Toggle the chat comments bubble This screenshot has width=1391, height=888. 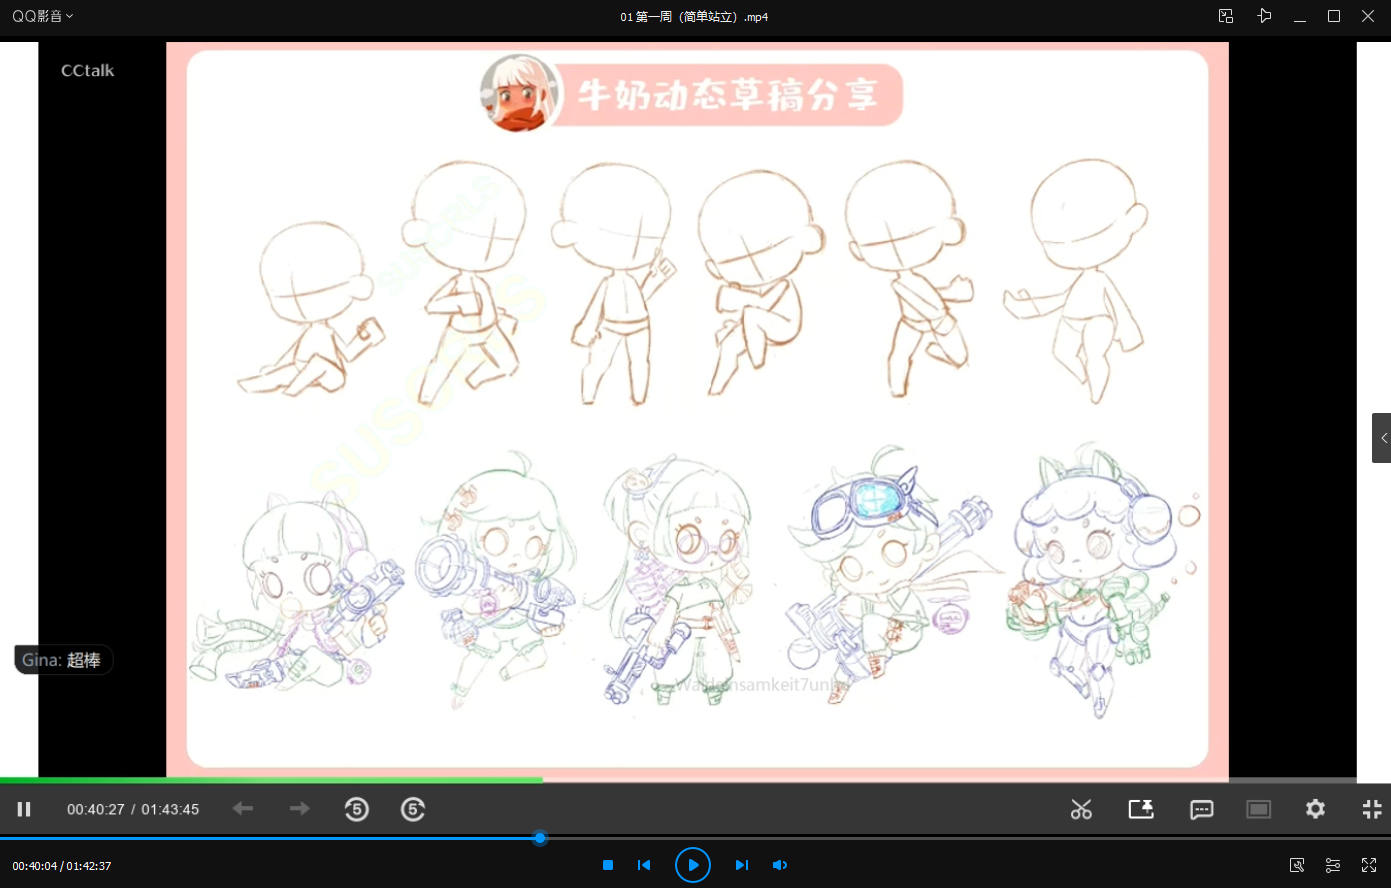coord(1201,809)
